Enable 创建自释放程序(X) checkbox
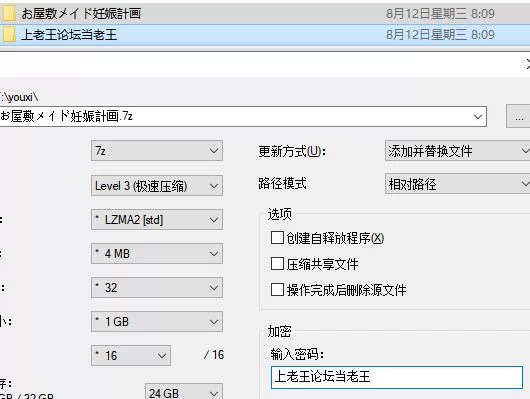Viewport: 530px width, 399px height. coord(277,238)
